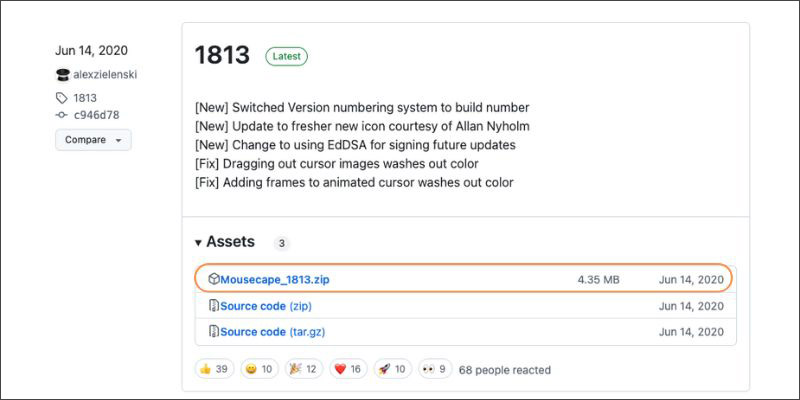Open the c946d78 commit link
The width and height of the screenshot is (800, 400).
pos(96,115)
